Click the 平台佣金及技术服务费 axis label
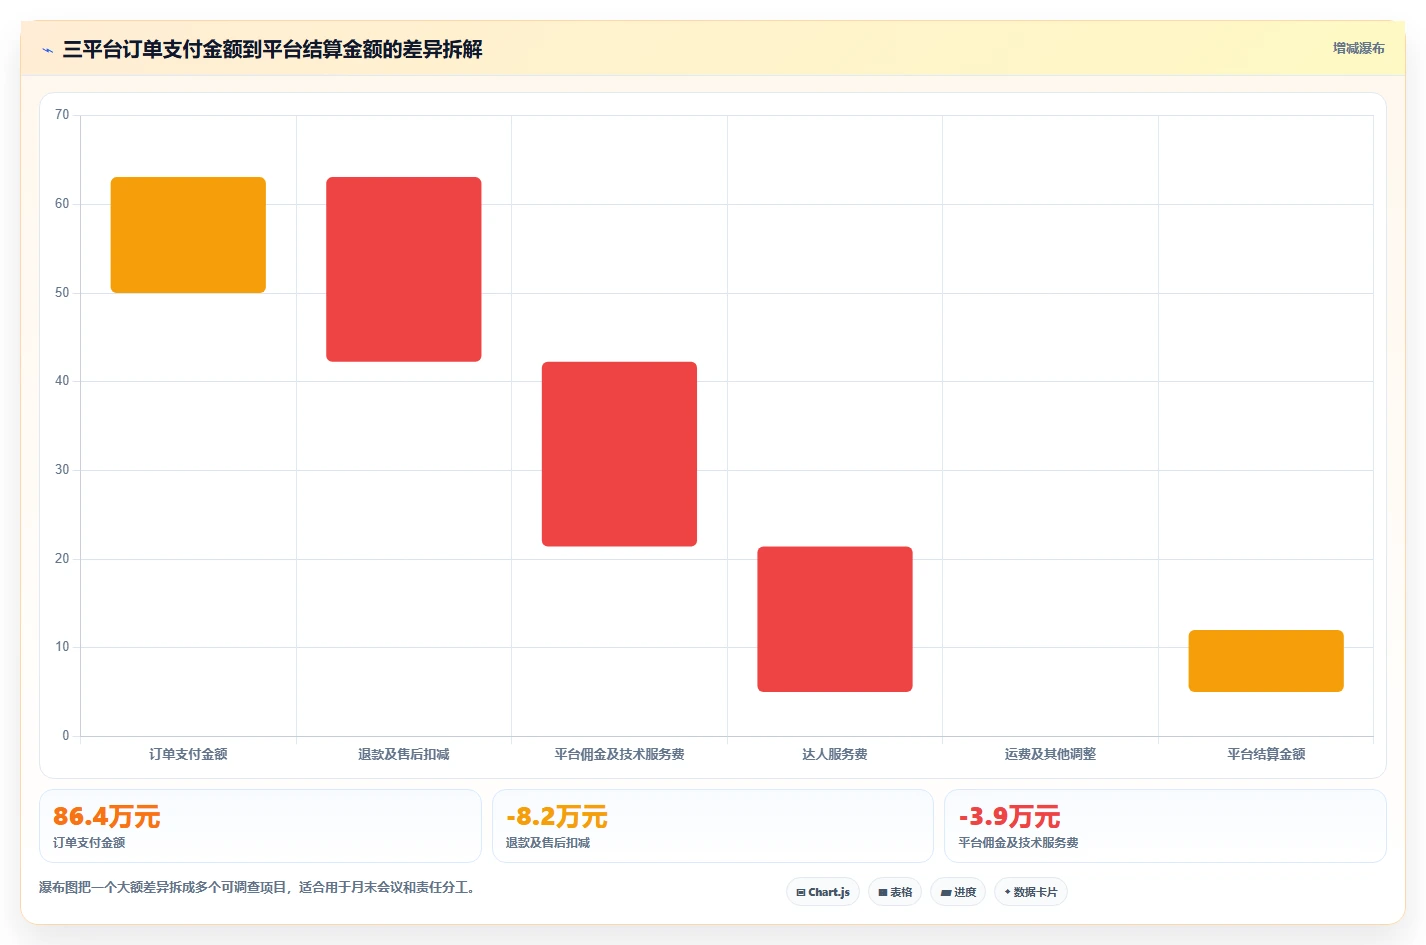1426x945 pixels. point(619,754)
